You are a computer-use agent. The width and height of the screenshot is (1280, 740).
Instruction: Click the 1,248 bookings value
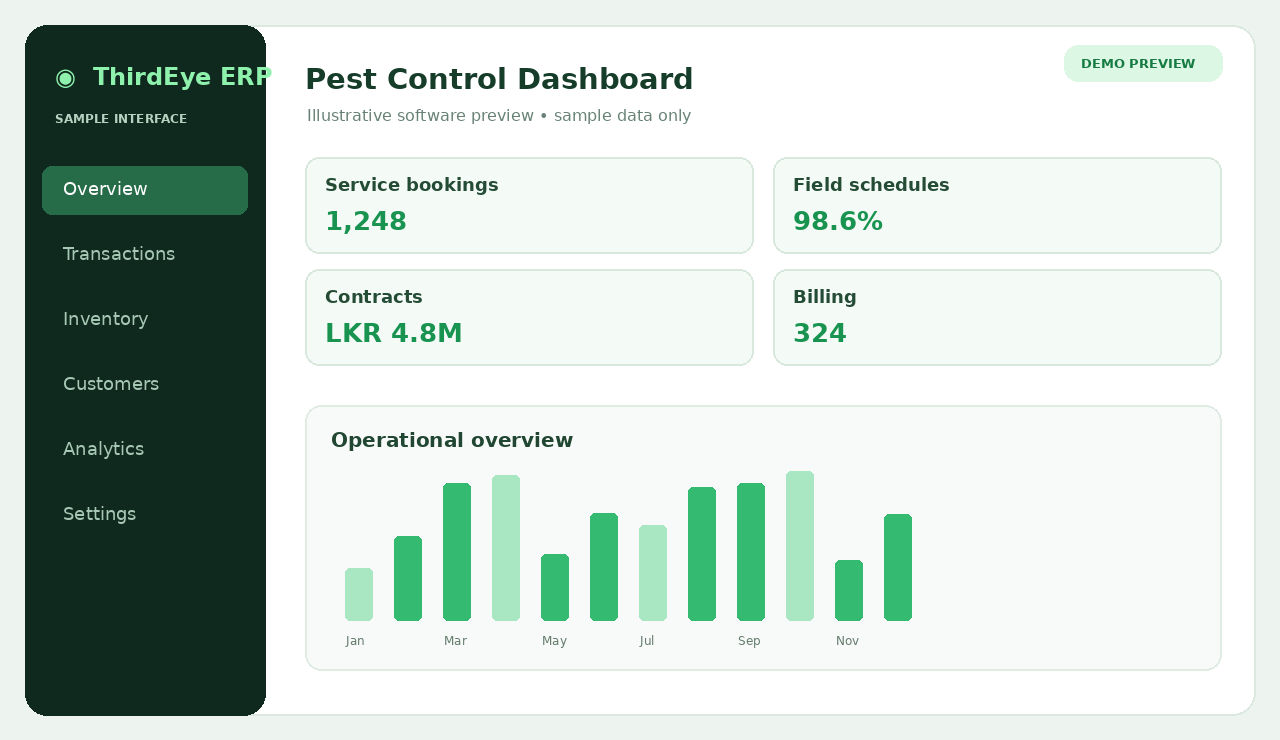pyautogui.click(x=366, y=222)
